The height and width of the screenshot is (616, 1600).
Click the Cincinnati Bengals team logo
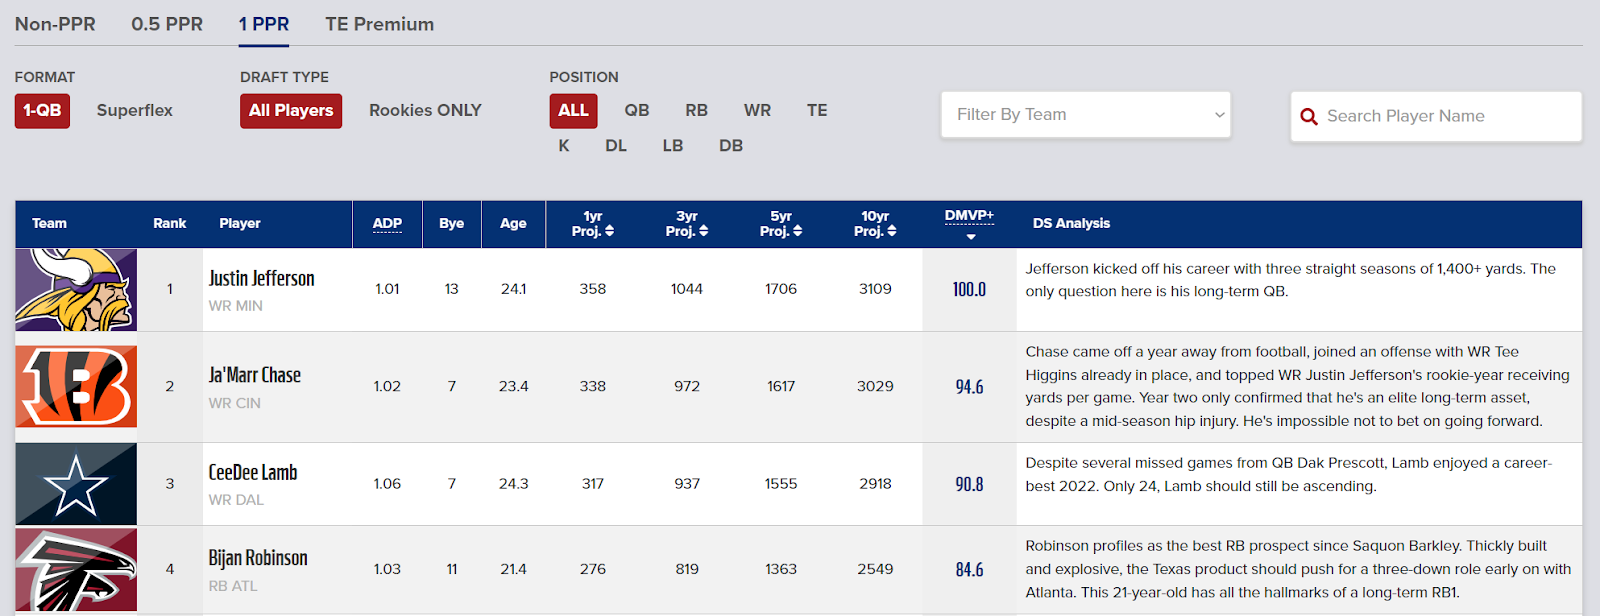coord(76,387)
